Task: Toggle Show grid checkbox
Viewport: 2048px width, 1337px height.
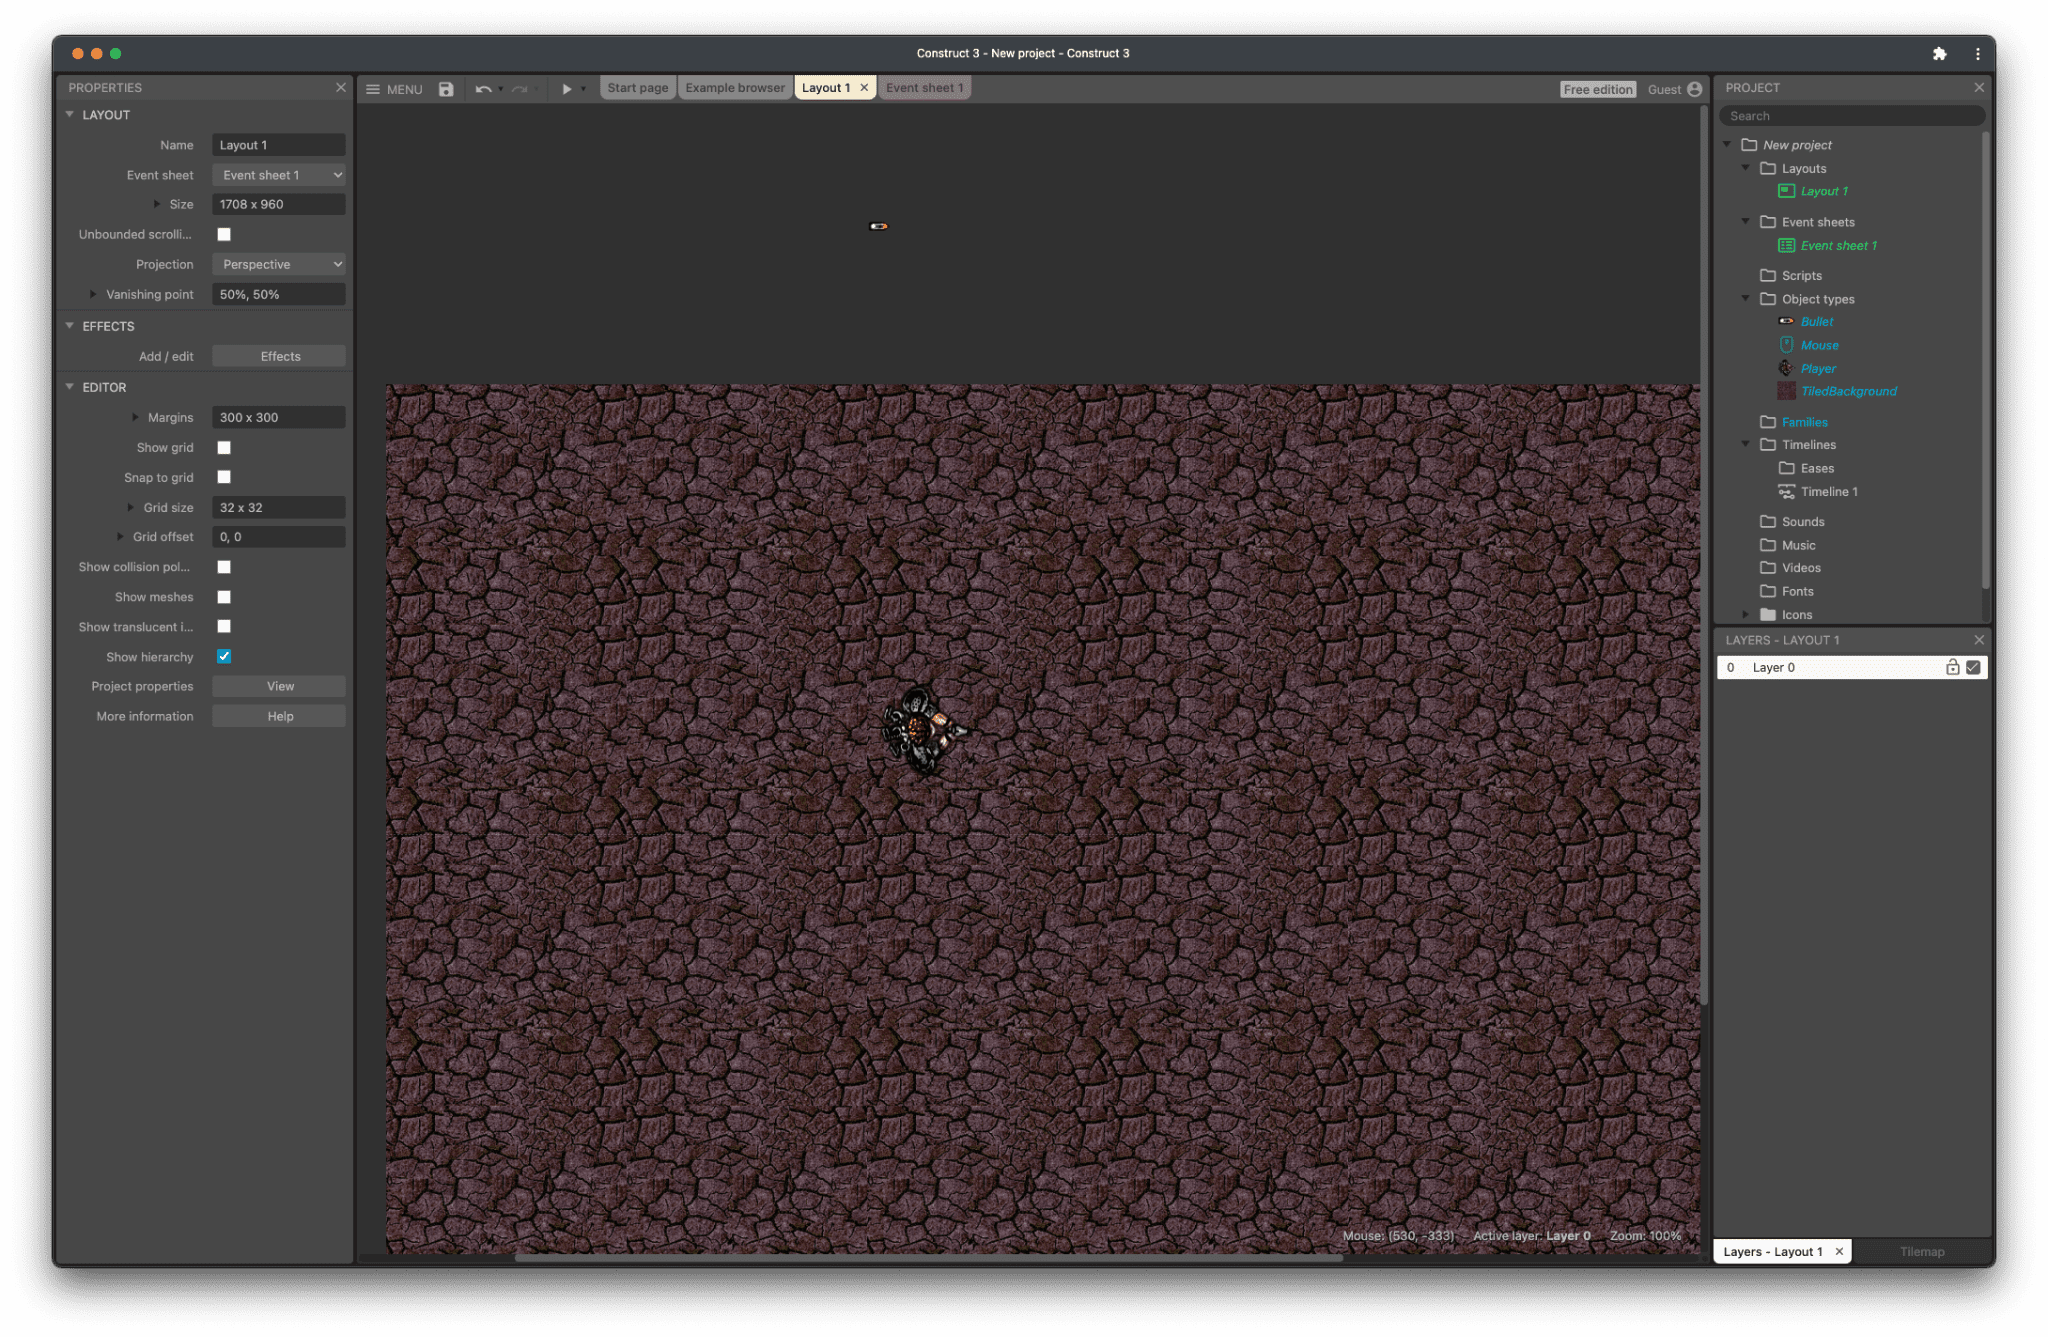Action: click(x=224, y=448)
